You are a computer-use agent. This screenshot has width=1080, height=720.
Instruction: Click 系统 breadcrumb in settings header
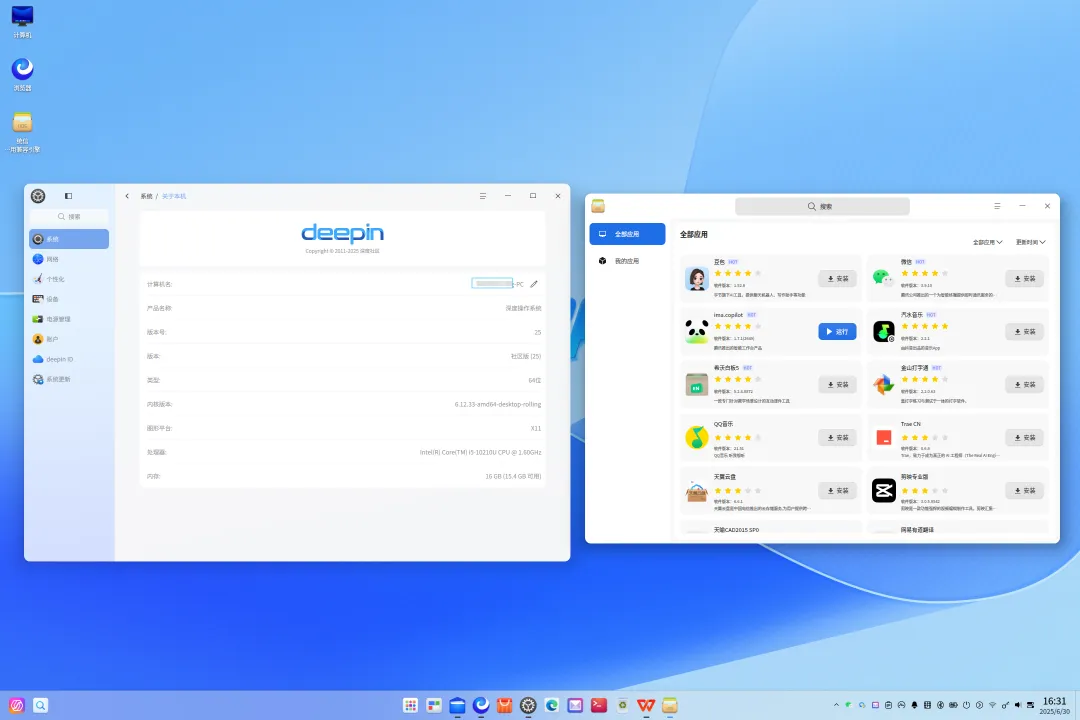pos(146,196)
